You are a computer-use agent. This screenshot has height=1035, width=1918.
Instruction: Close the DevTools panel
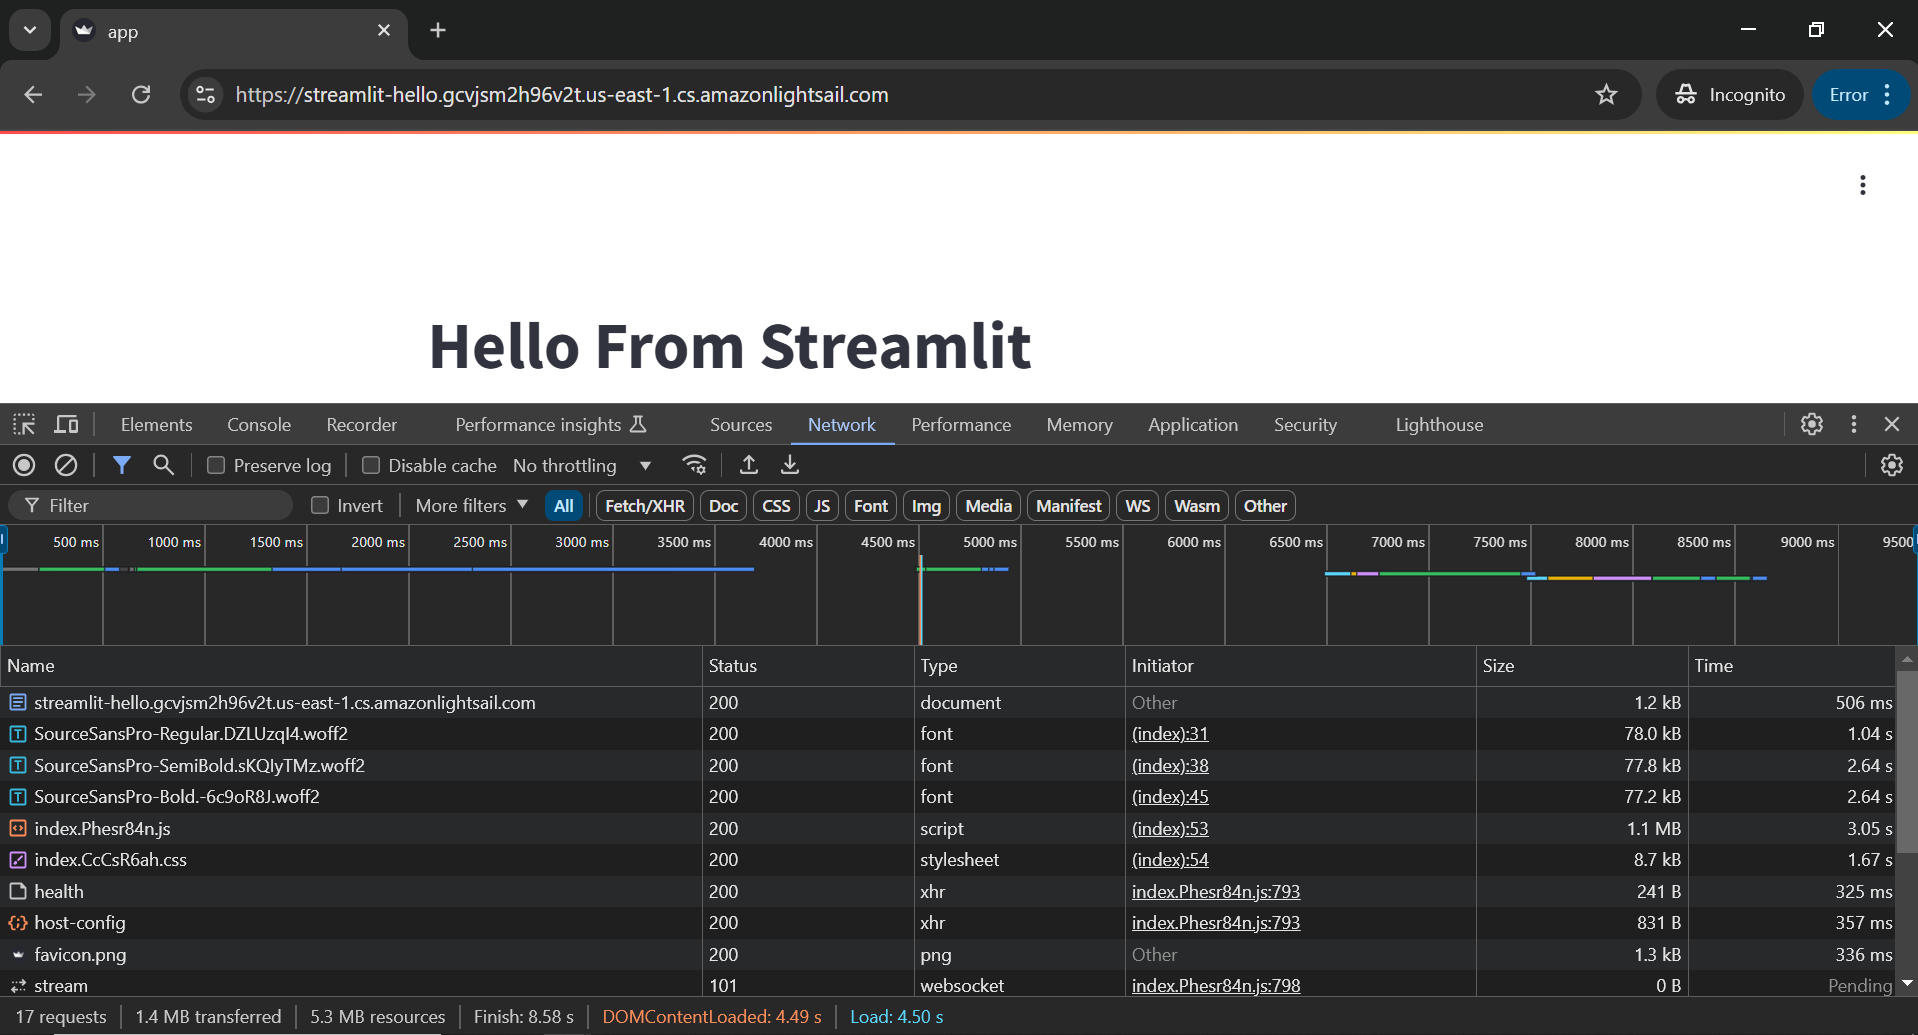(1891, 424)
